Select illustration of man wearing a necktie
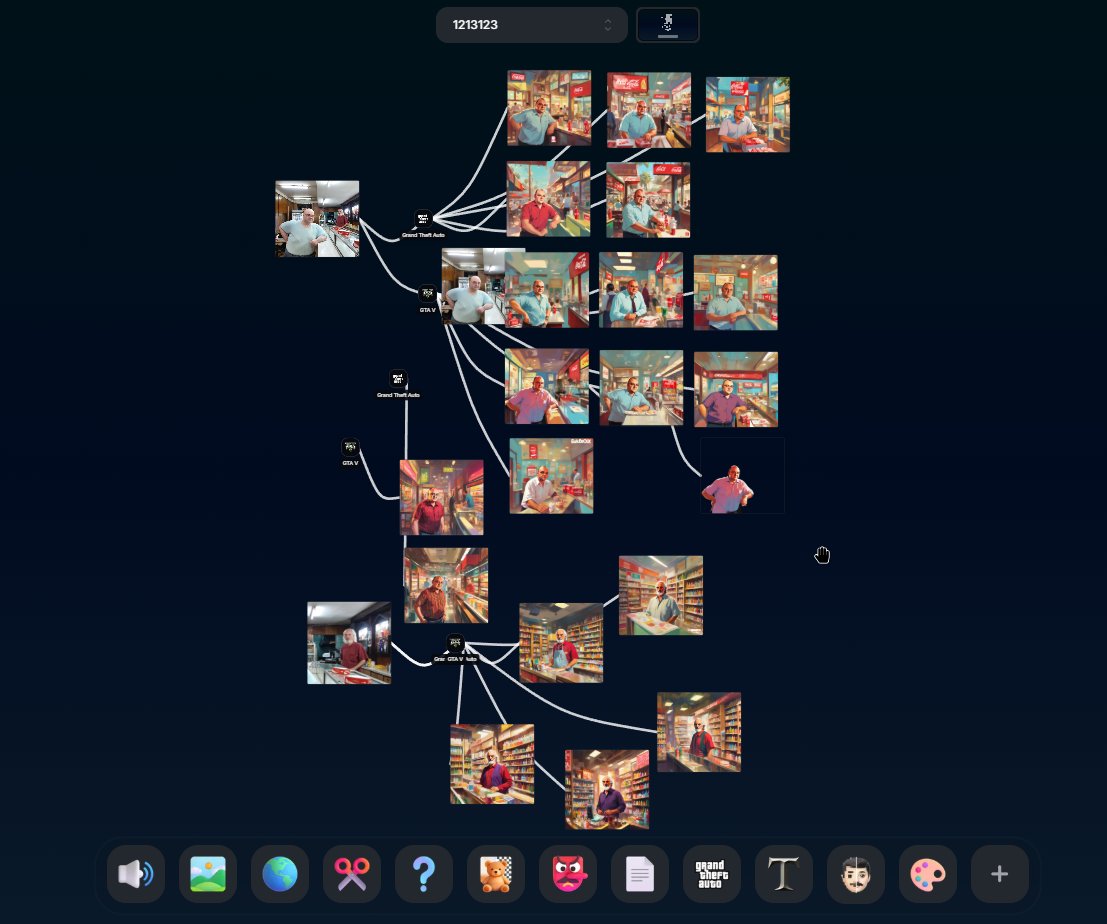This screenshot has height=924, width=1107. [641, 290]
